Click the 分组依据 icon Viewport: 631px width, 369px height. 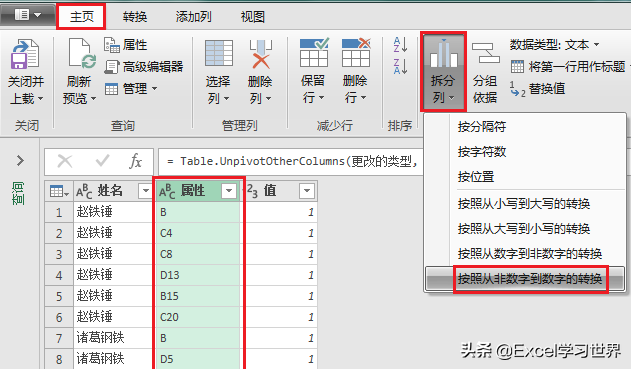485,54
